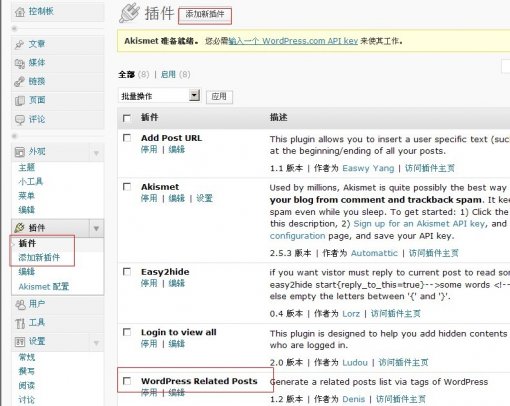This screenshot has height=406, width=510.
Task: Select 常规 under 设置
Action: point(27,357)
